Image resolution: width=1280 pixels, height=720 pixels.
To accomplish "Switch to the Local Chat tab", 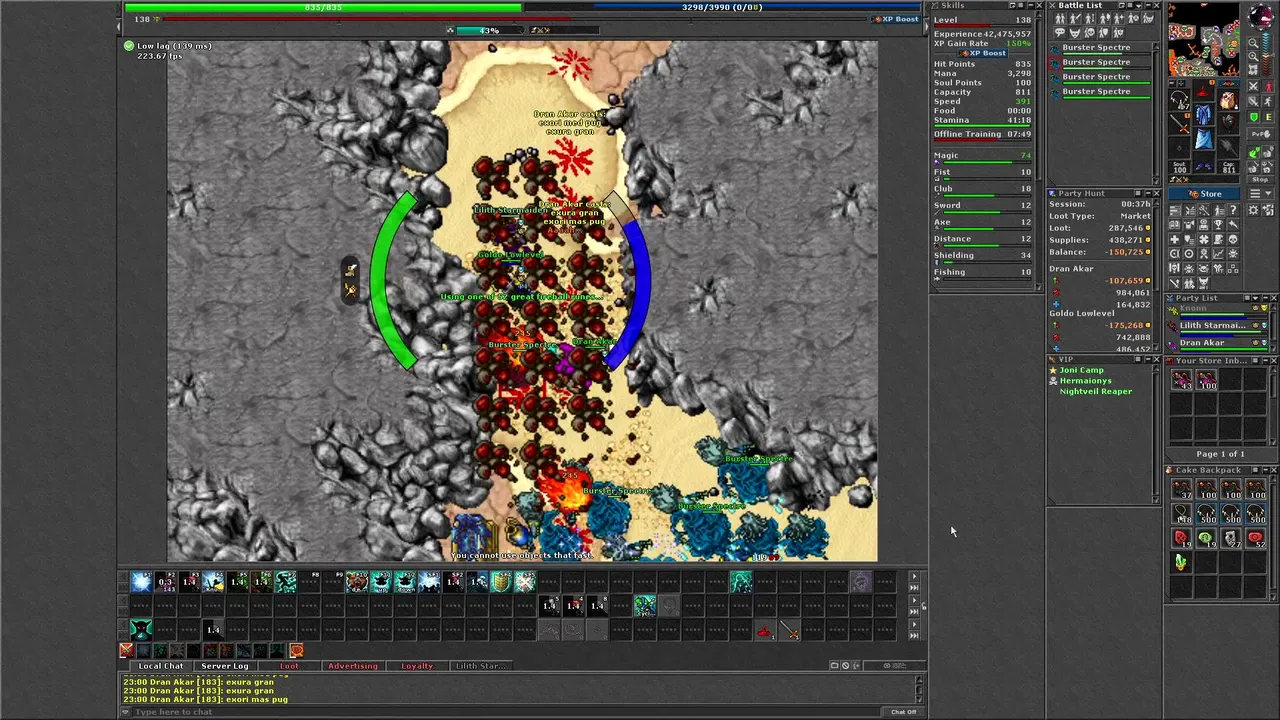I will click(x=161, y=666).
